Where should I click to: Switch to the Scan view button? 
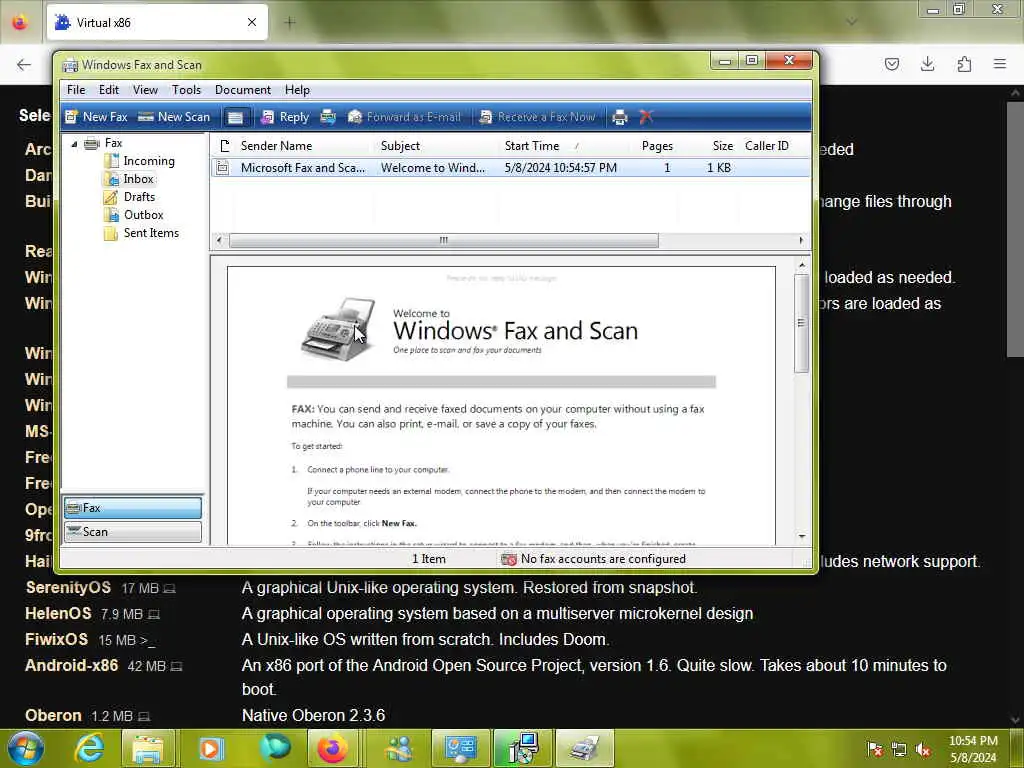133,532
